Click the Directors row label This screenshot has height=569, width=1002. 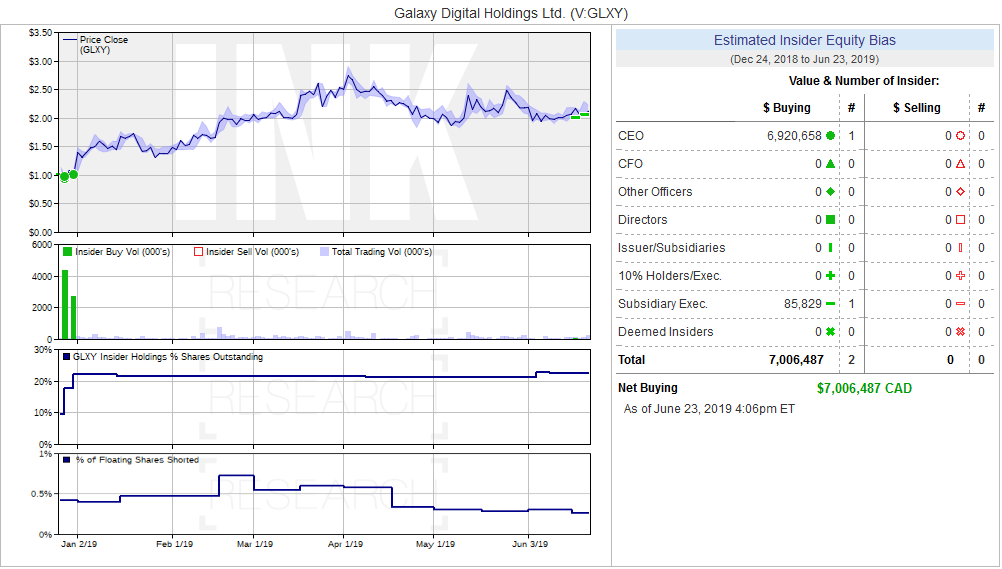coord(642,219)
